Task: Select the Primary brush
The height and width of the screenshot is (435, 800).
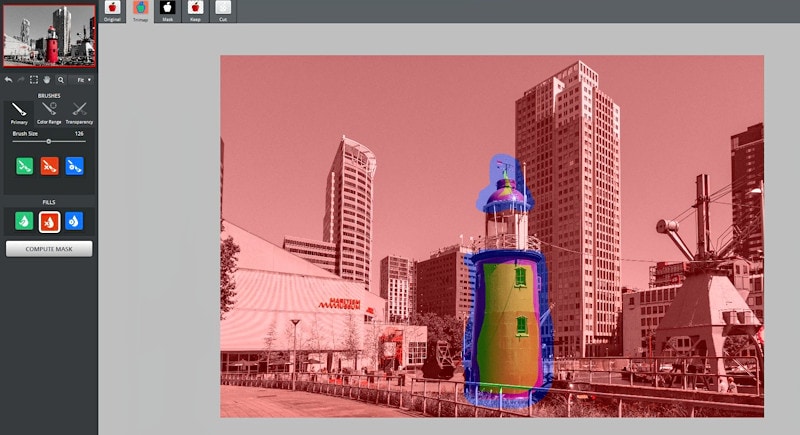Action: coord(19,110)
